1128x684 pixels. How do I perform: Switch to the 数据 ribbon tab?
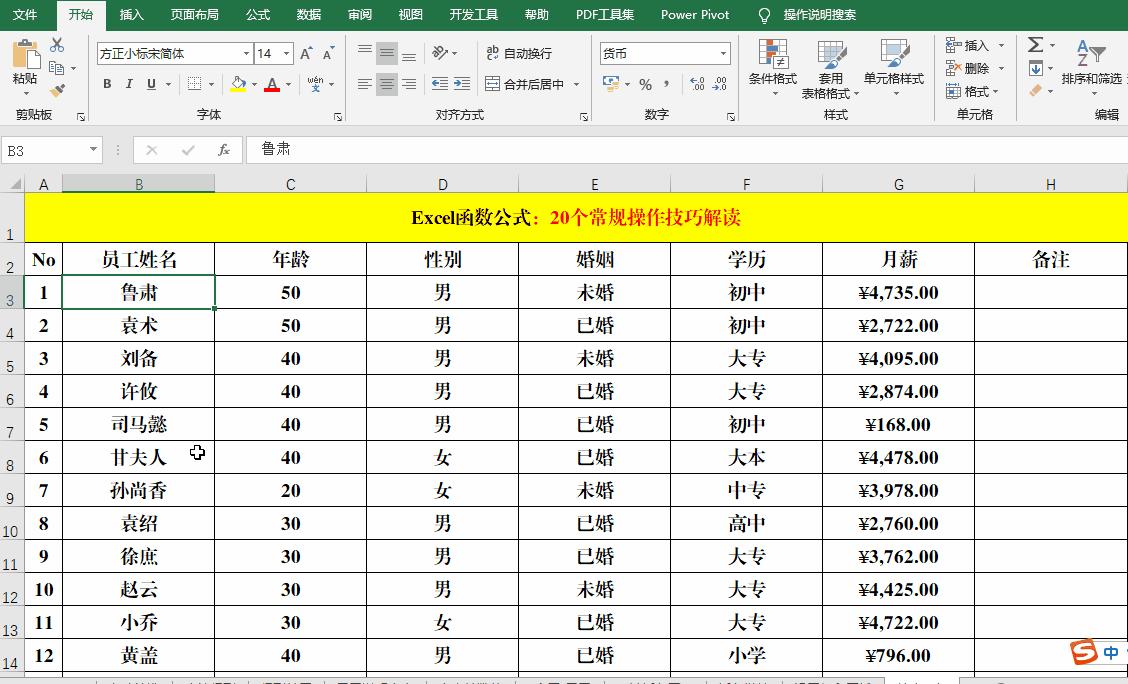click(307, 15)
